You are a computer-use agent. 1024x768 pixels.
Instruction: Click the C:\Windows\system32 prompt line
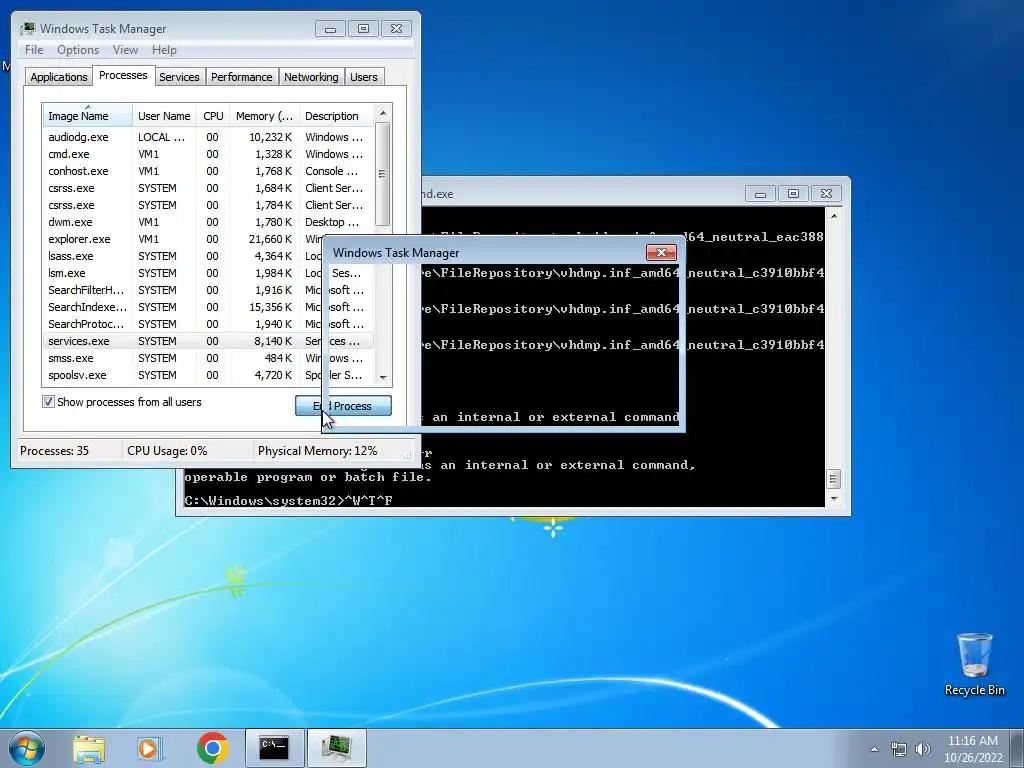pyautogui.click(x=288, y=501)
